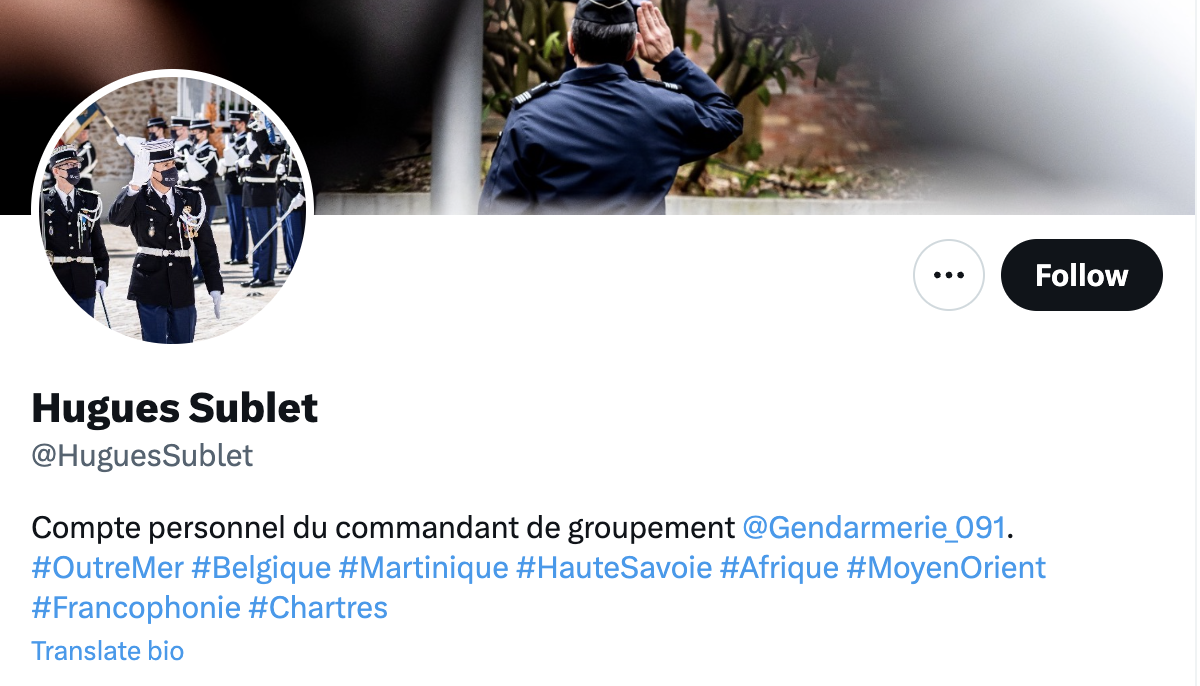Open the three-dot more options menu
The height and width of the screenshot is (686, 1200).
[x=949, y=275]
